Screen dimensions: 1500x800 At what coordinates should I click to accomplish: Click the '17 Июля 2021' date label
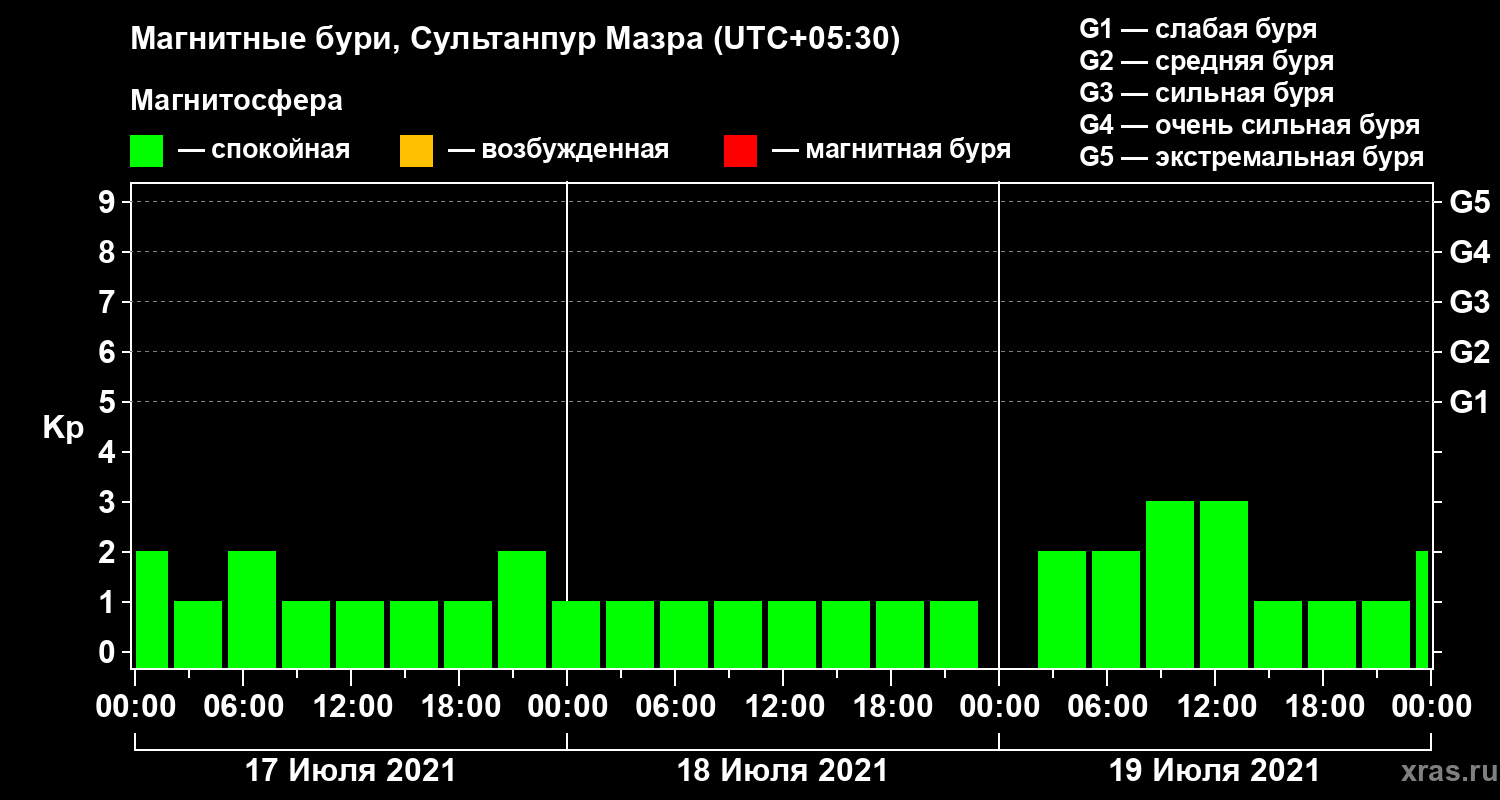350,771
